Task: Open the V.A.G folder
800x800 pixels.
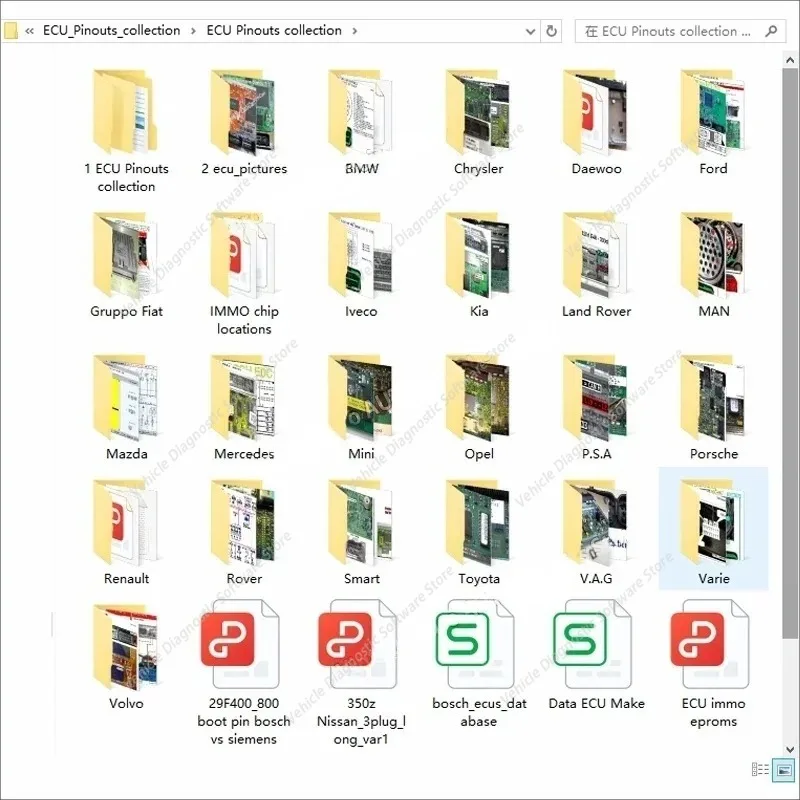Action: pyautogui.click(x=596, y=532)
